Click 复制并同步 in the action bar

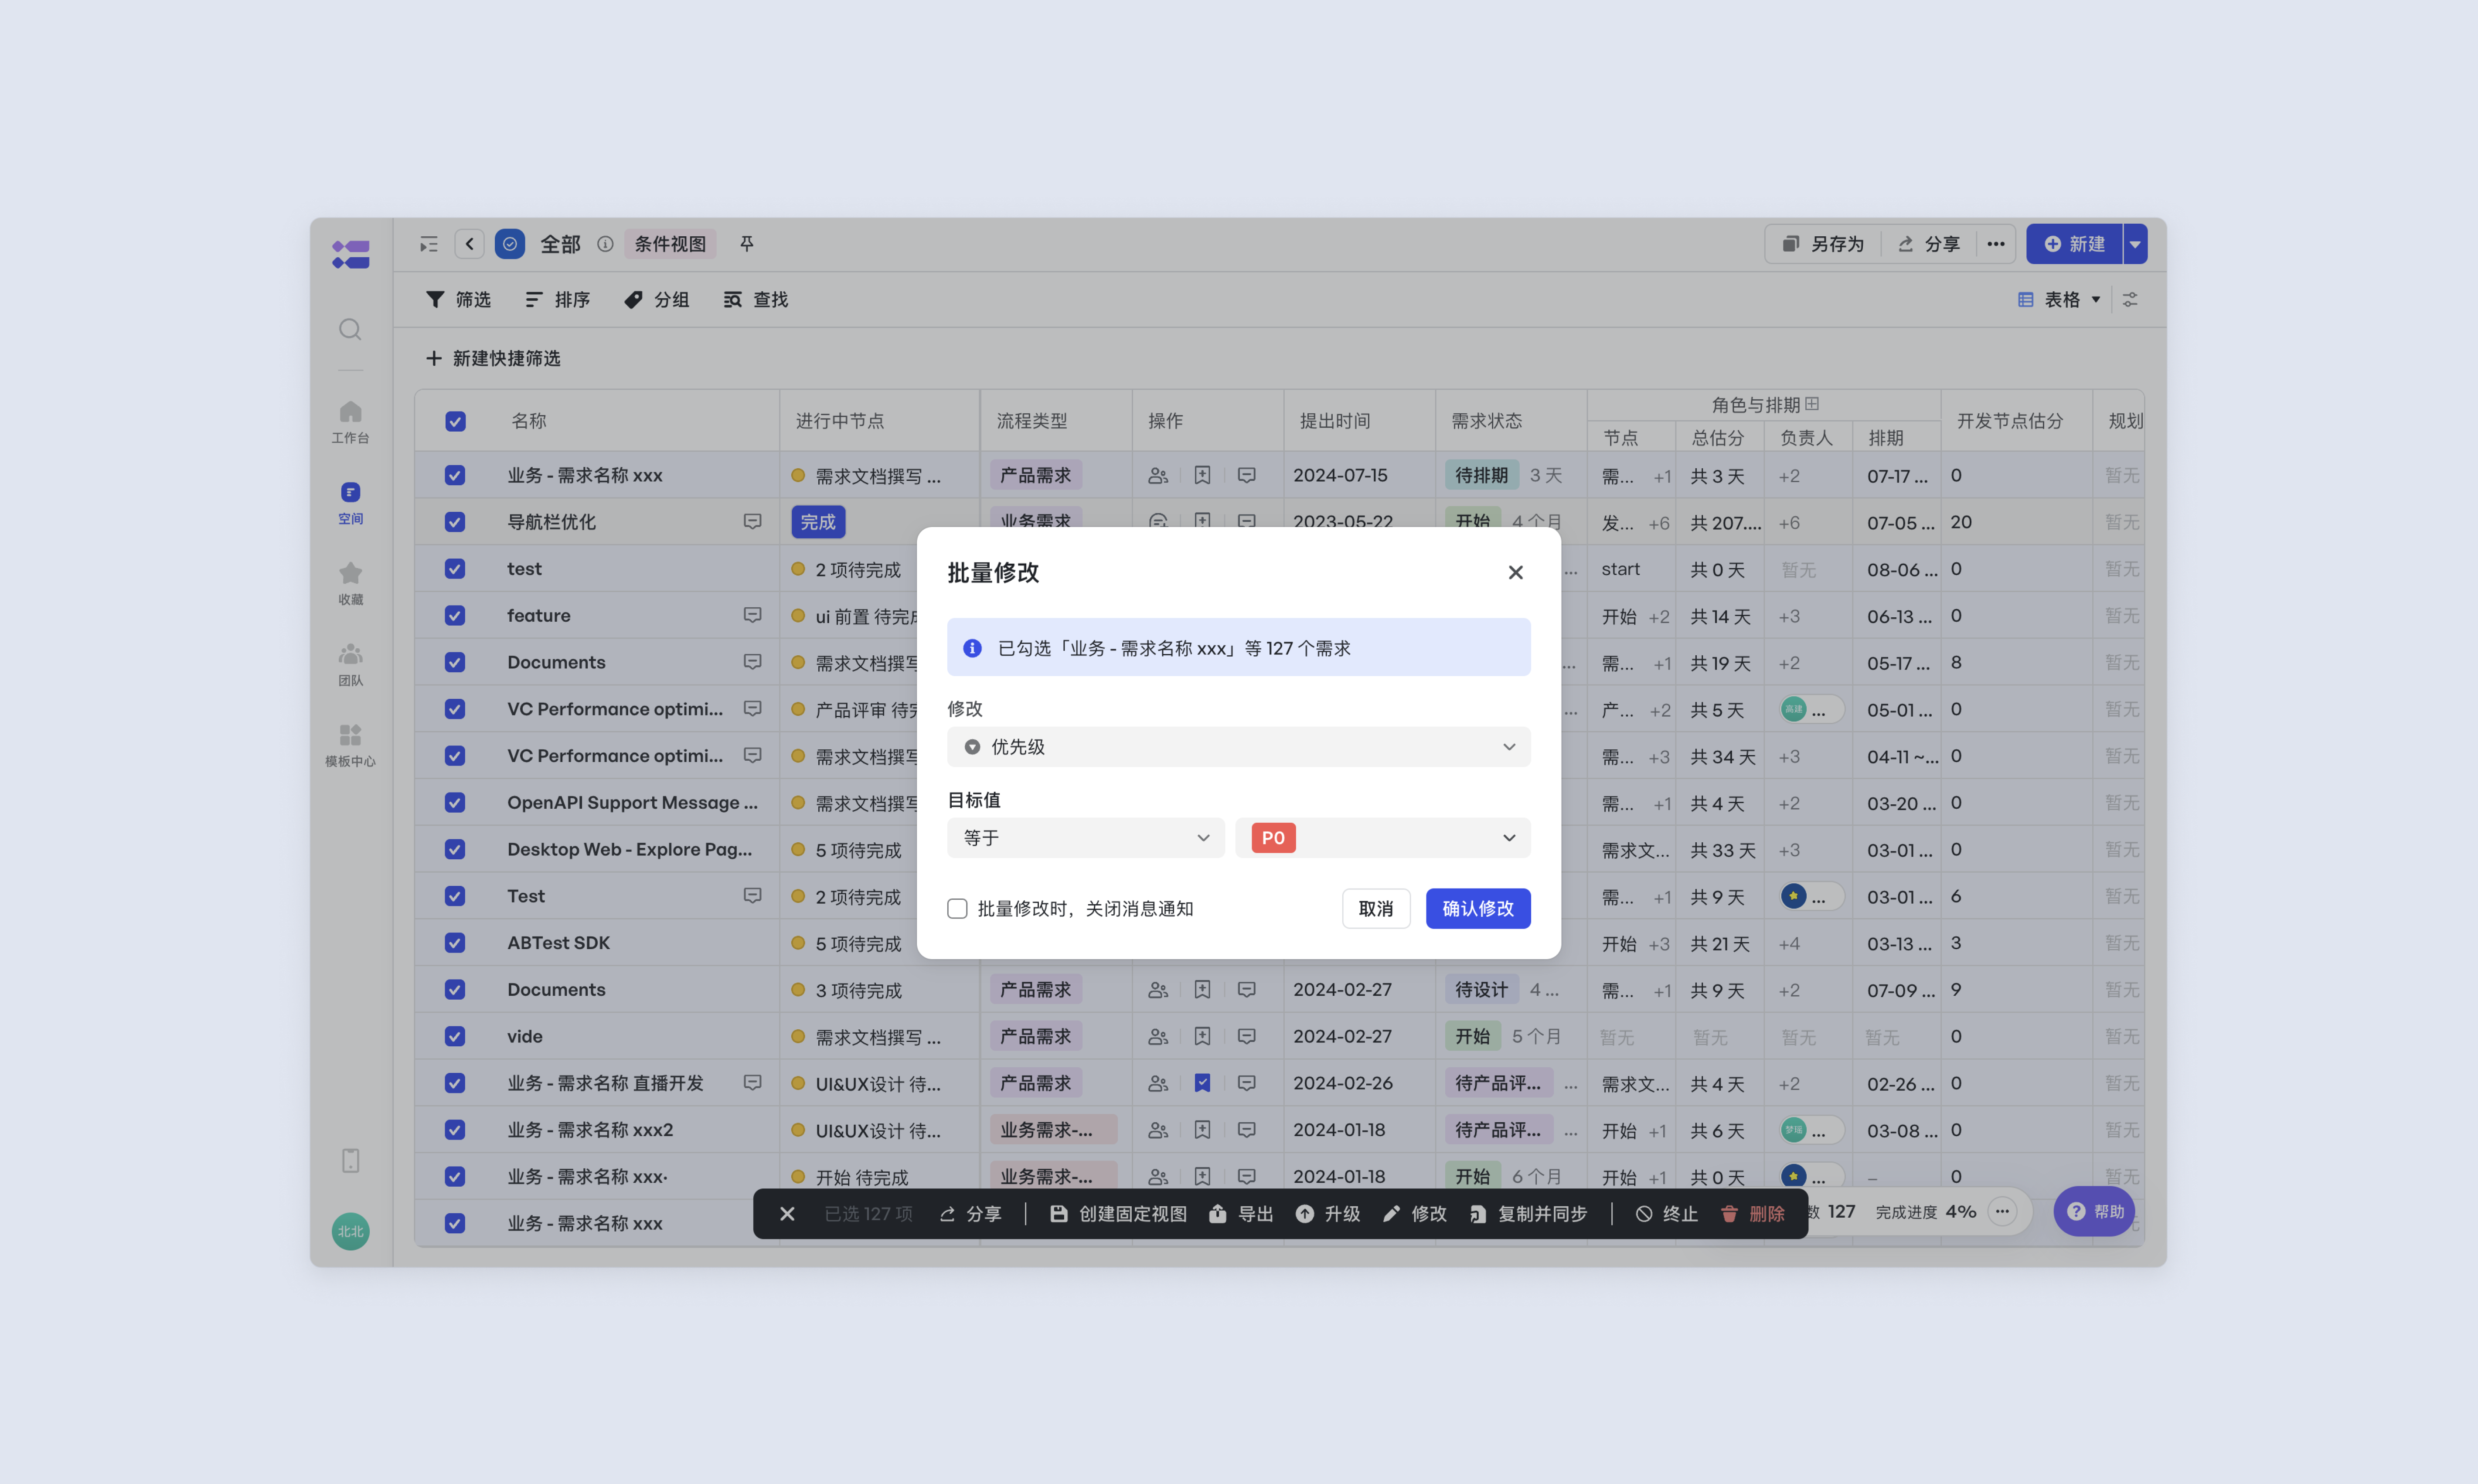(1528, 1214)
